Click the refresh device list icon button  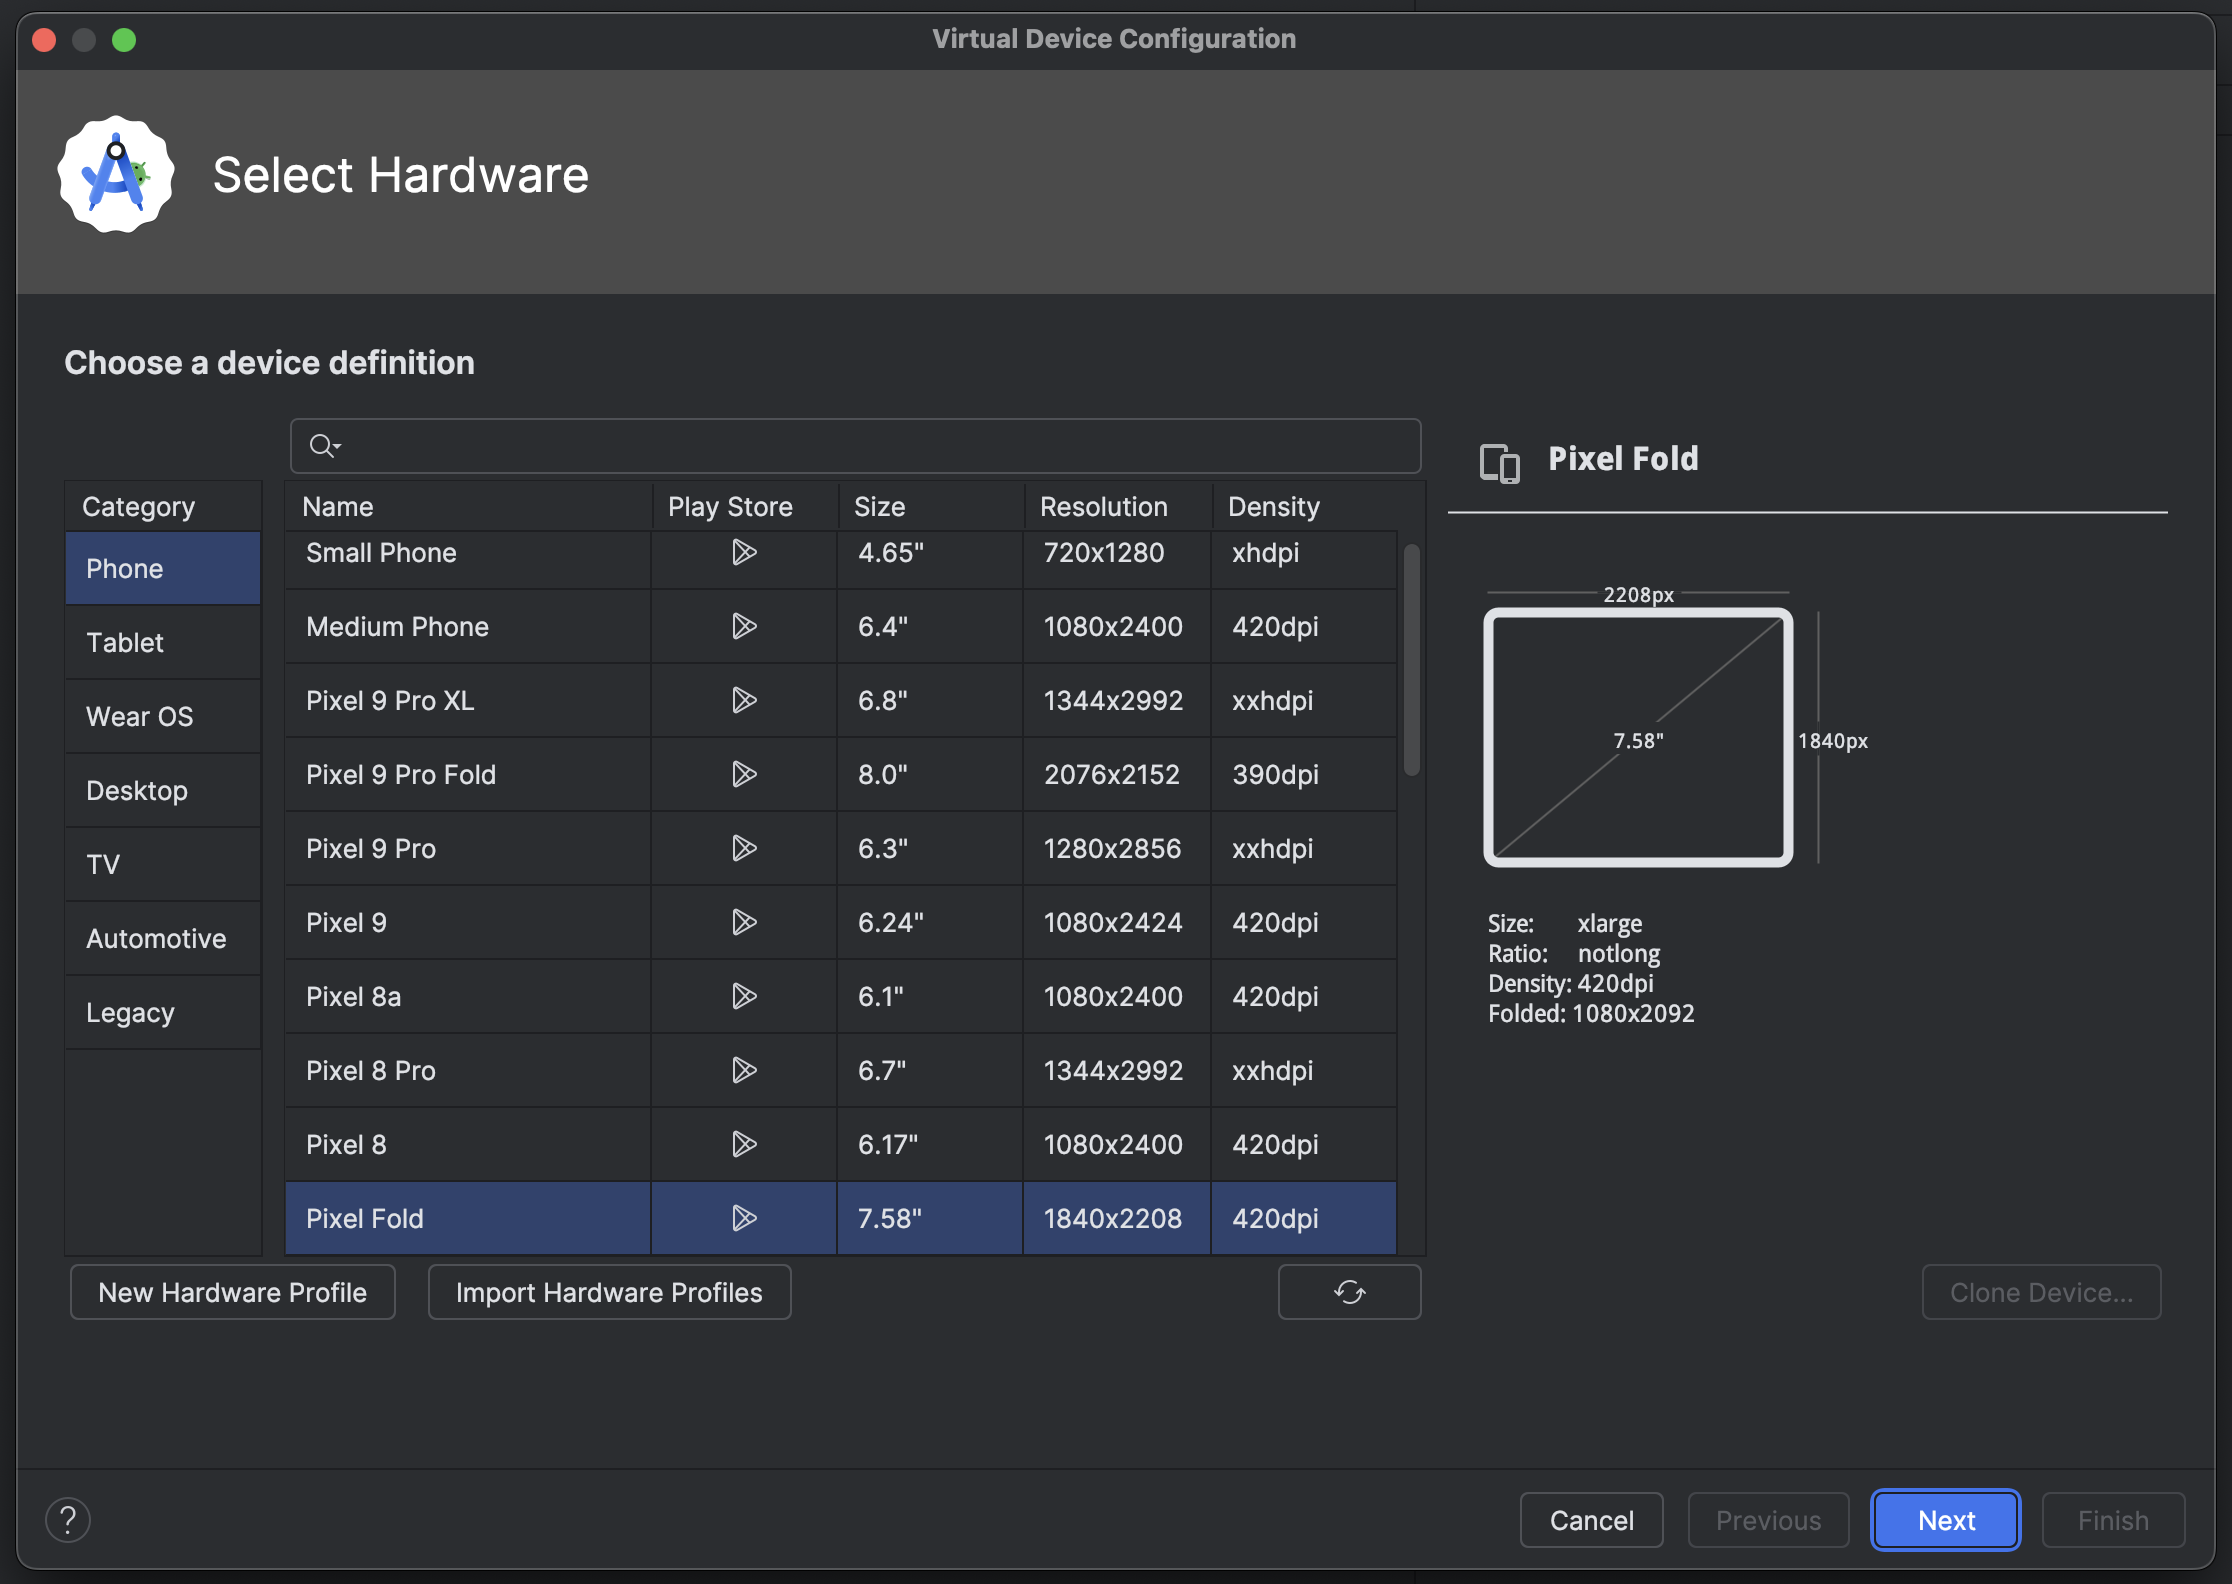coord(1349,1292)
